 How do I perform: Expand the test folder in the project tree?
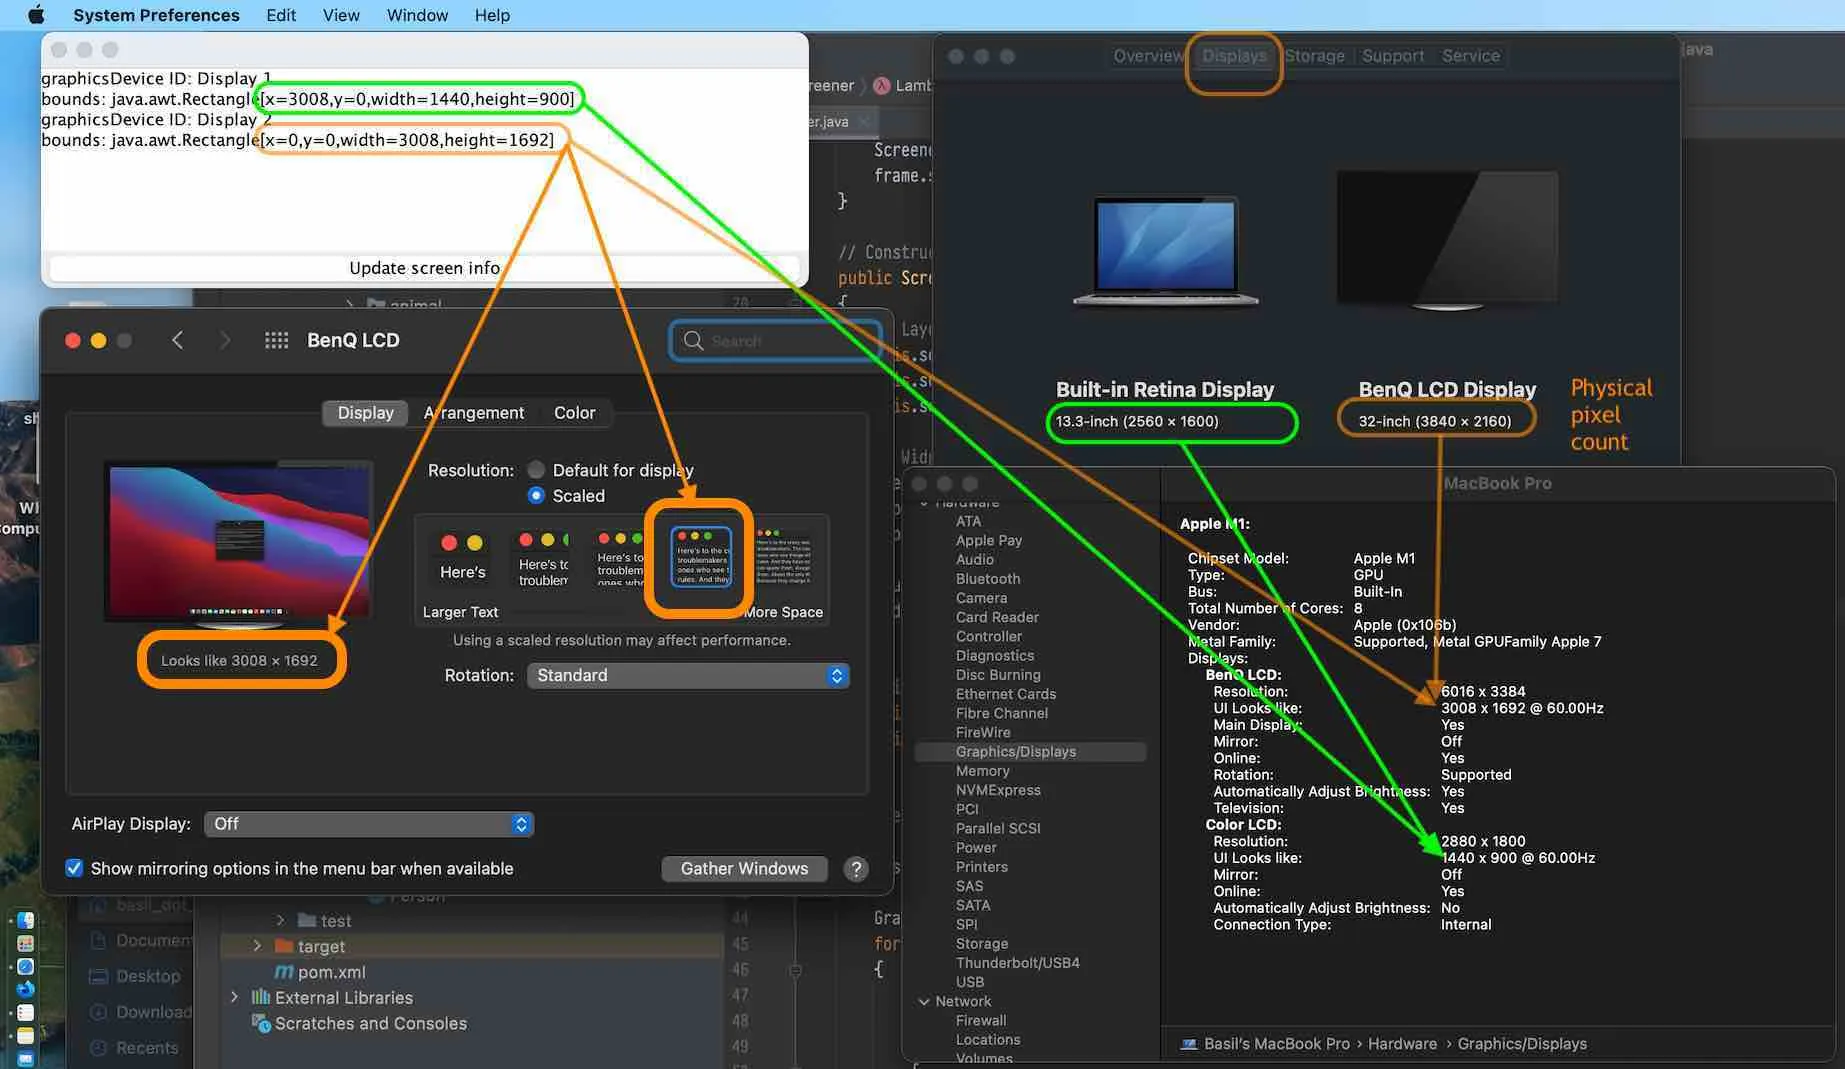pyautogui.click(x=280, y=920)
